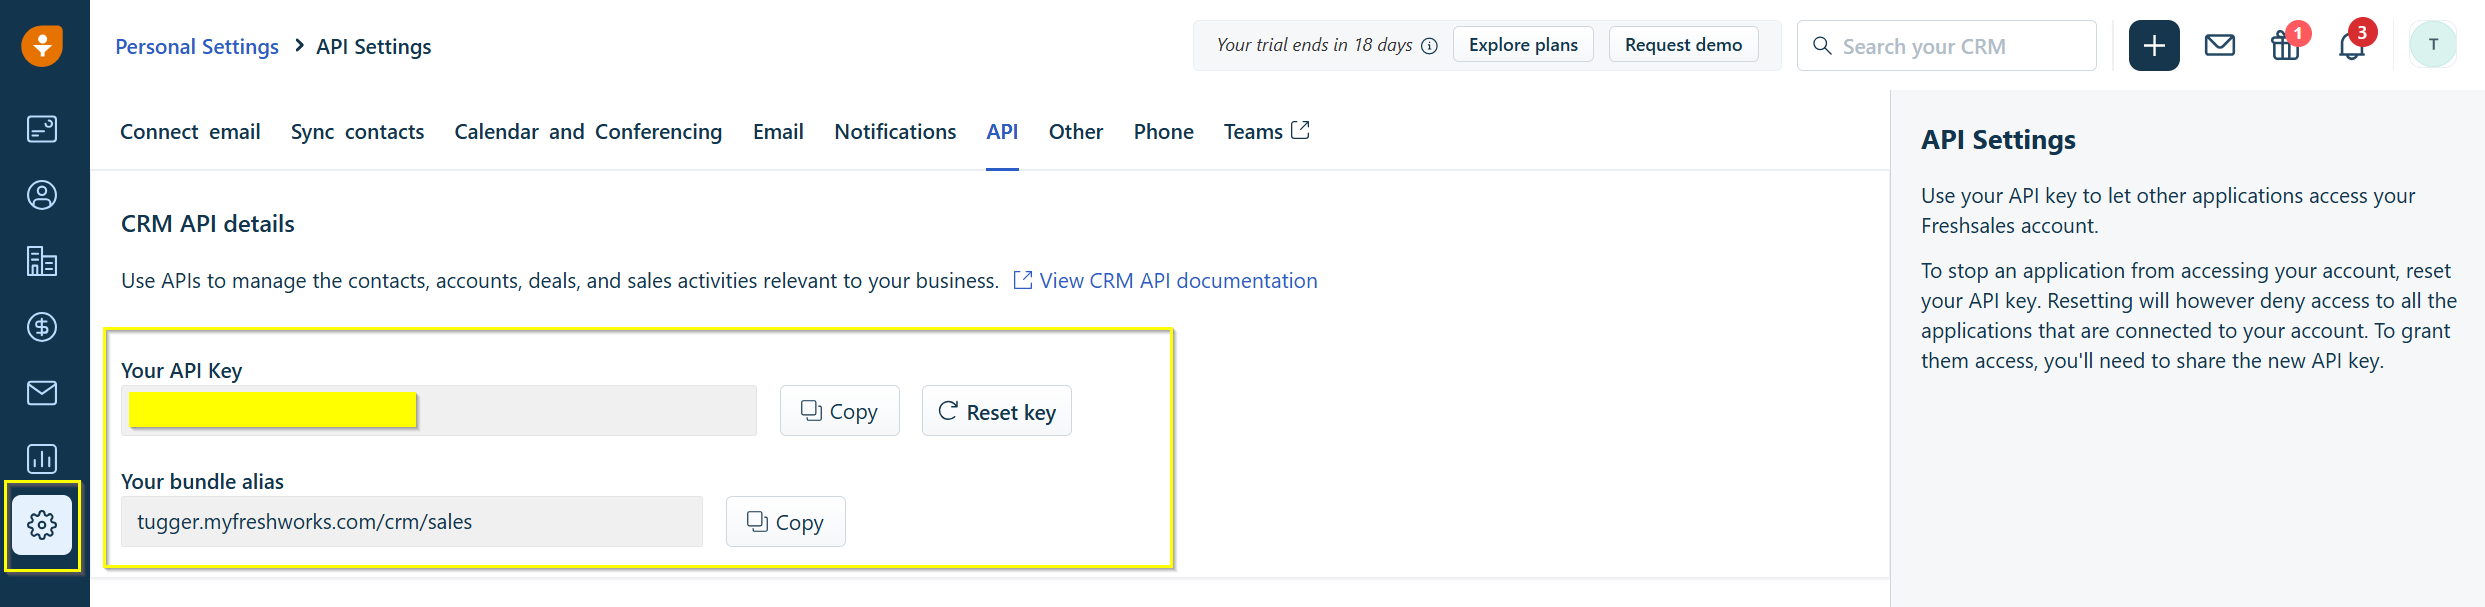This screenshot has height=607, width=2485.
Task: Select the Email tab
Action: 778,132
